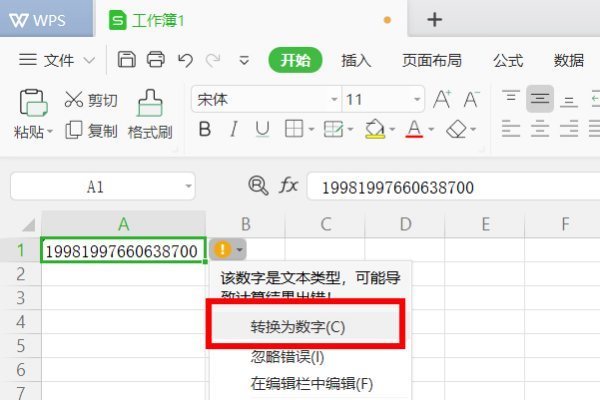Click the Print icon in quick toolbar
This screenshot has height=400, width=600.
(156, 59)
